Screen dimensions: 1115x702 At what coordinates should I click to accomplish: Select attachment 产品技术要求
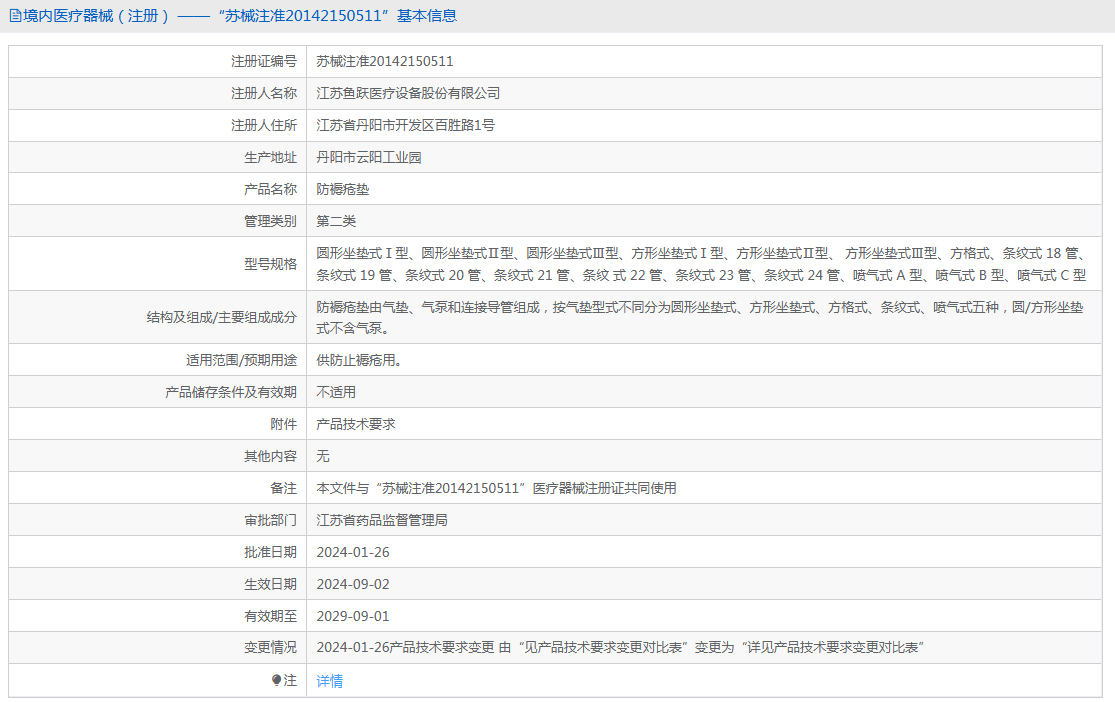pos(356,424)
